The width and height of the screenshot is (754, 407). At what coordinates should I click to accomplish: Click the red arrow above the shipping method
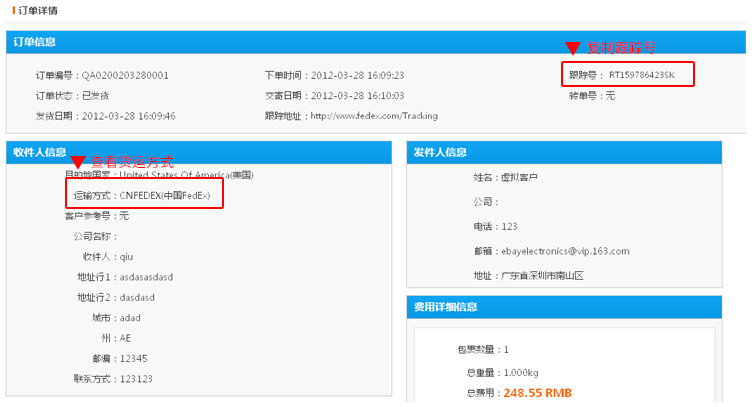tap(77, 162)
